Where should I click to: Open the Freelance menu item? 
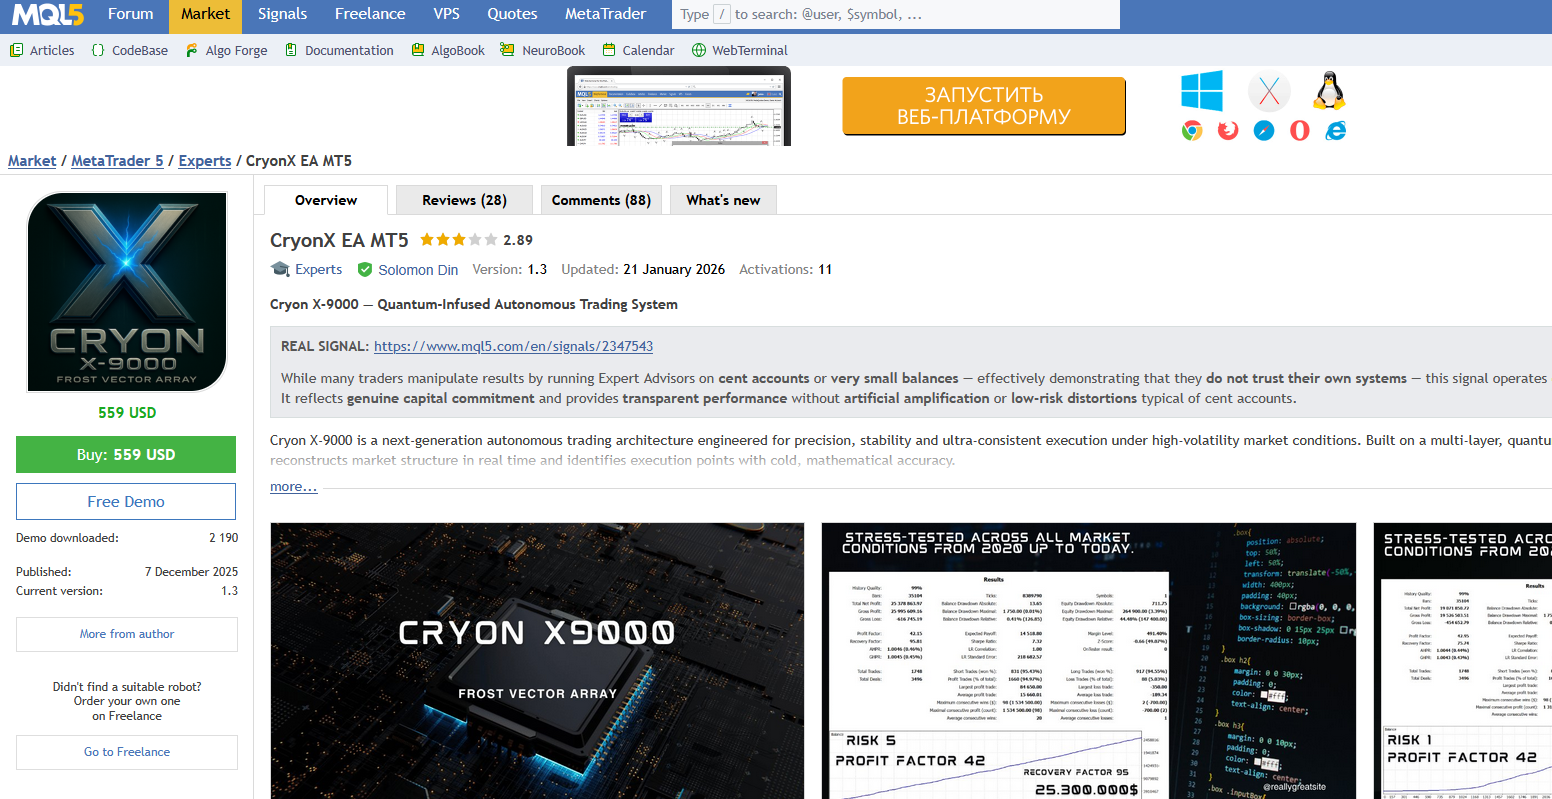coord(370,14)
